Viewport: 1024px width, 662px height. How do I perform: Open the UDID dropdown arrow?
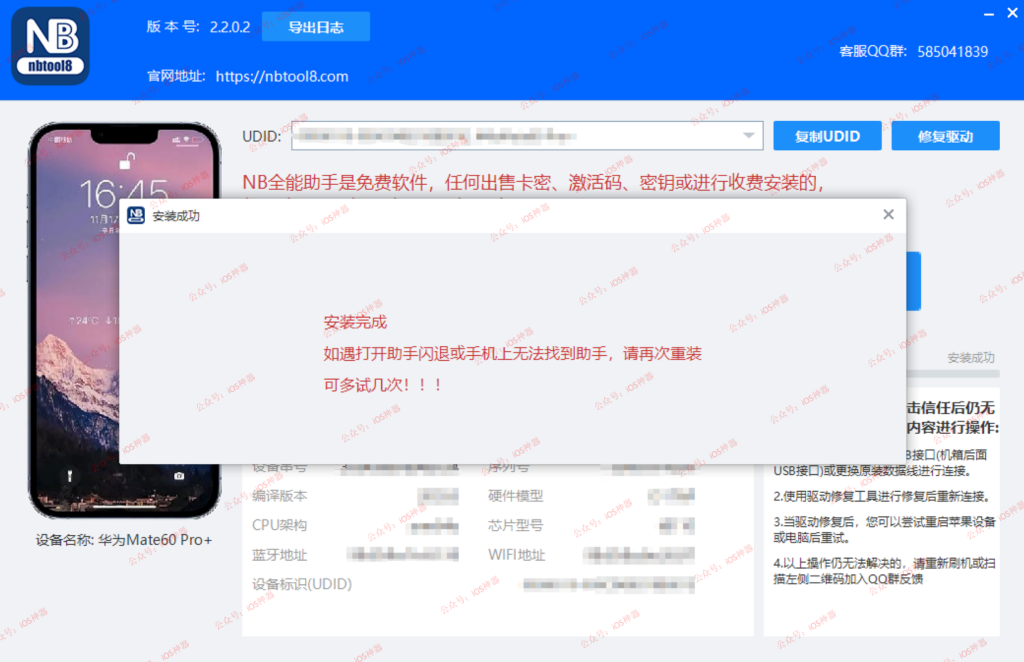[x=748, y=136]
